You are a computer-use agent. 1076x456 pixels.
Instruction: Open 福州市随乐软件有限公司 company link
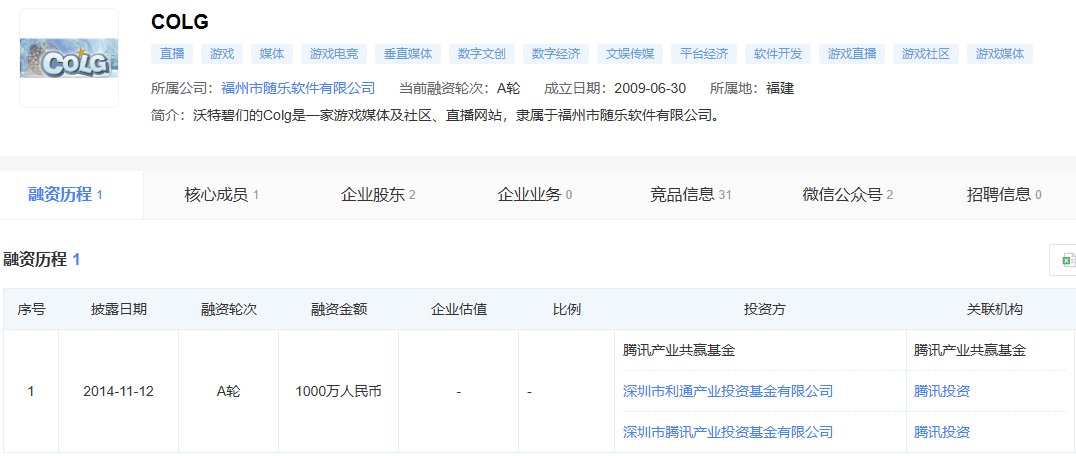click(x=299, y=88)
